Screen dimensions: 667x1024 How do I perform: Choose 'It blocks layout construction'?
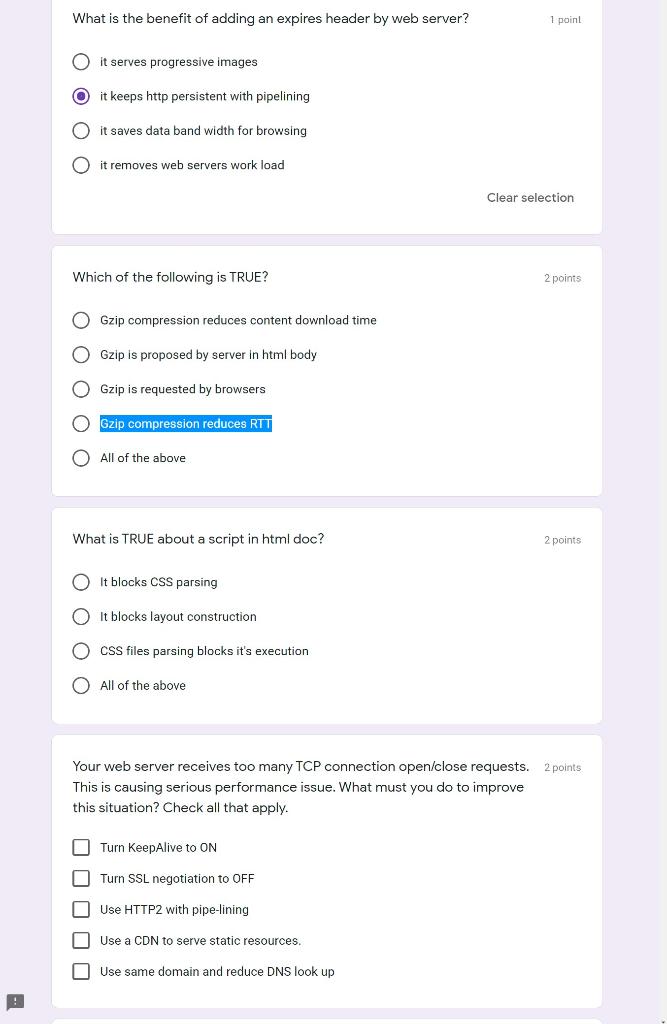(81, 616)
